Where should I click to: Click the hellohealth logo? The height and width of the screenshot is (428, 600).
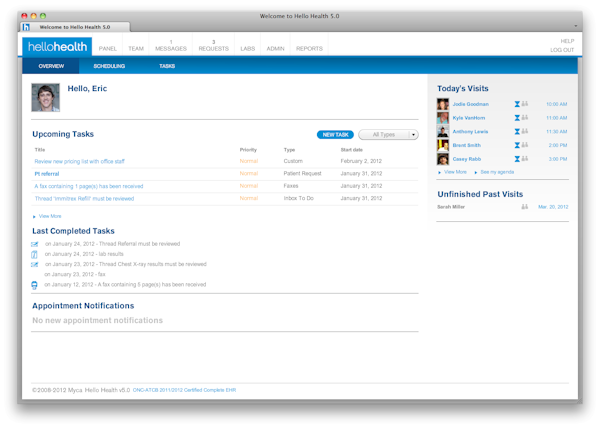pyautogui.click(x=57, y=46)
